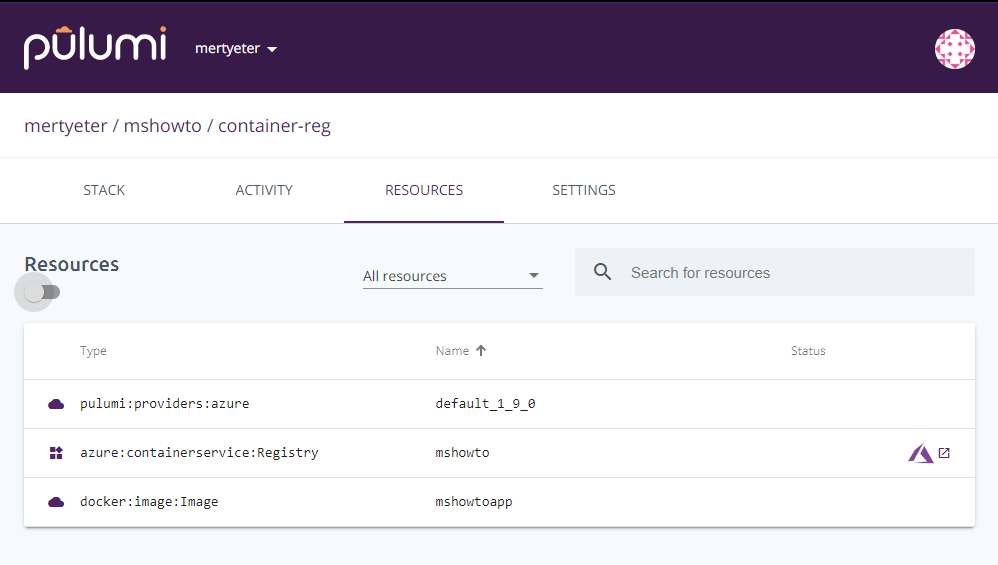Click the Azure portal logo icon

(920, 453)
